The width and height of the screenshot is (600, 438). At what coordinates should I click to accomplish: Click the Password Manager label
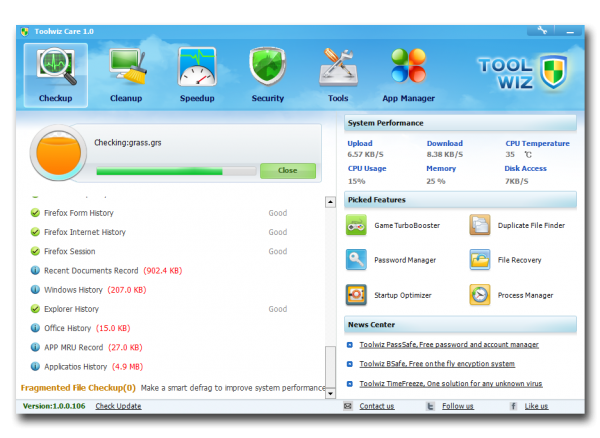405,261
